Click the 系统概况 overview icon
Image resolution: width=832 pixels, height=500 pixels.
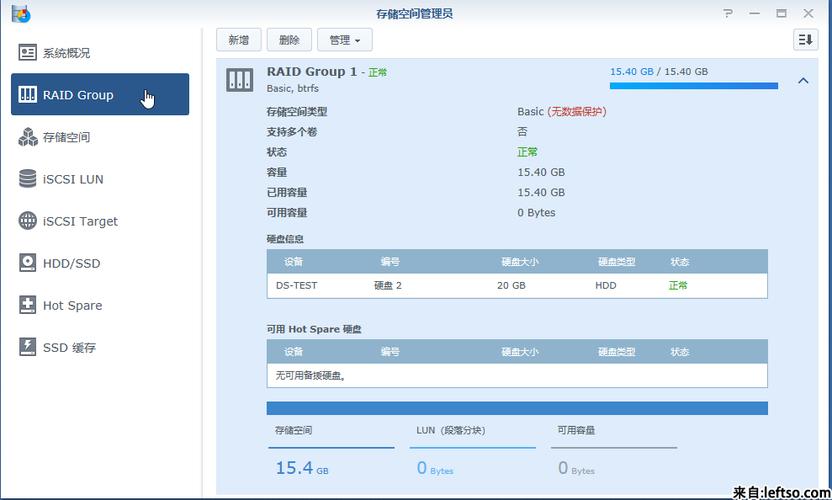coord(28,53)
